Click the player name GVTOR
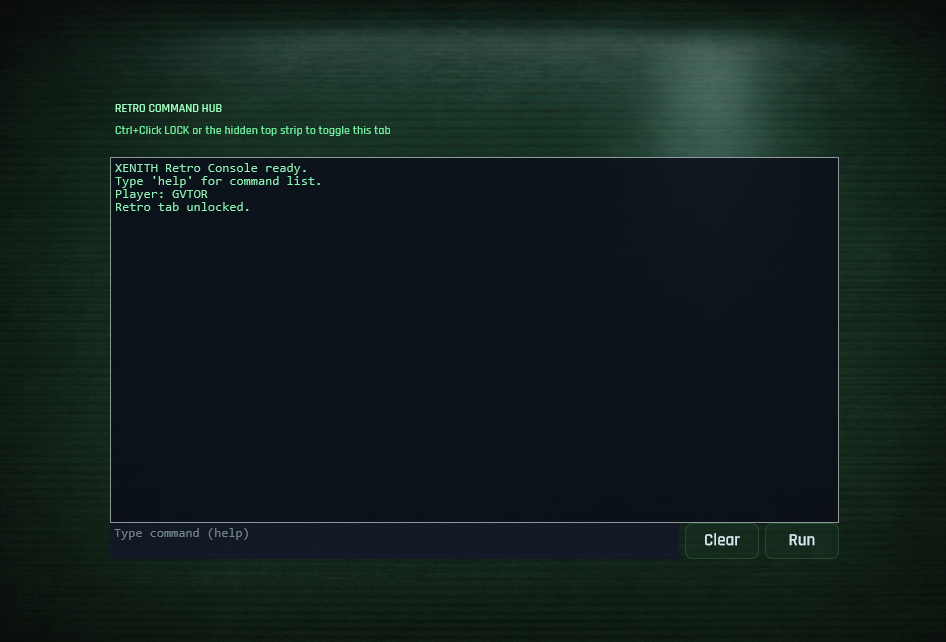 click(x=189, y=194)
